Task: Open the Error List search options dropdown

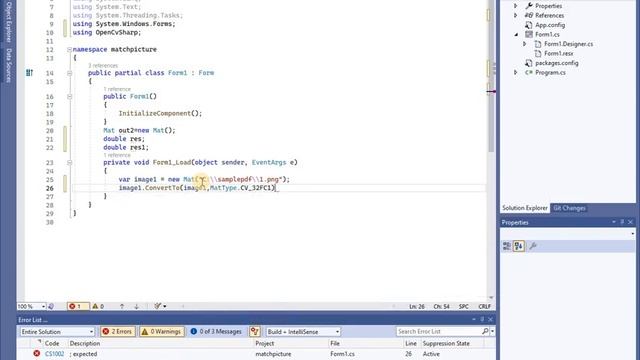Action: (493, 331)
